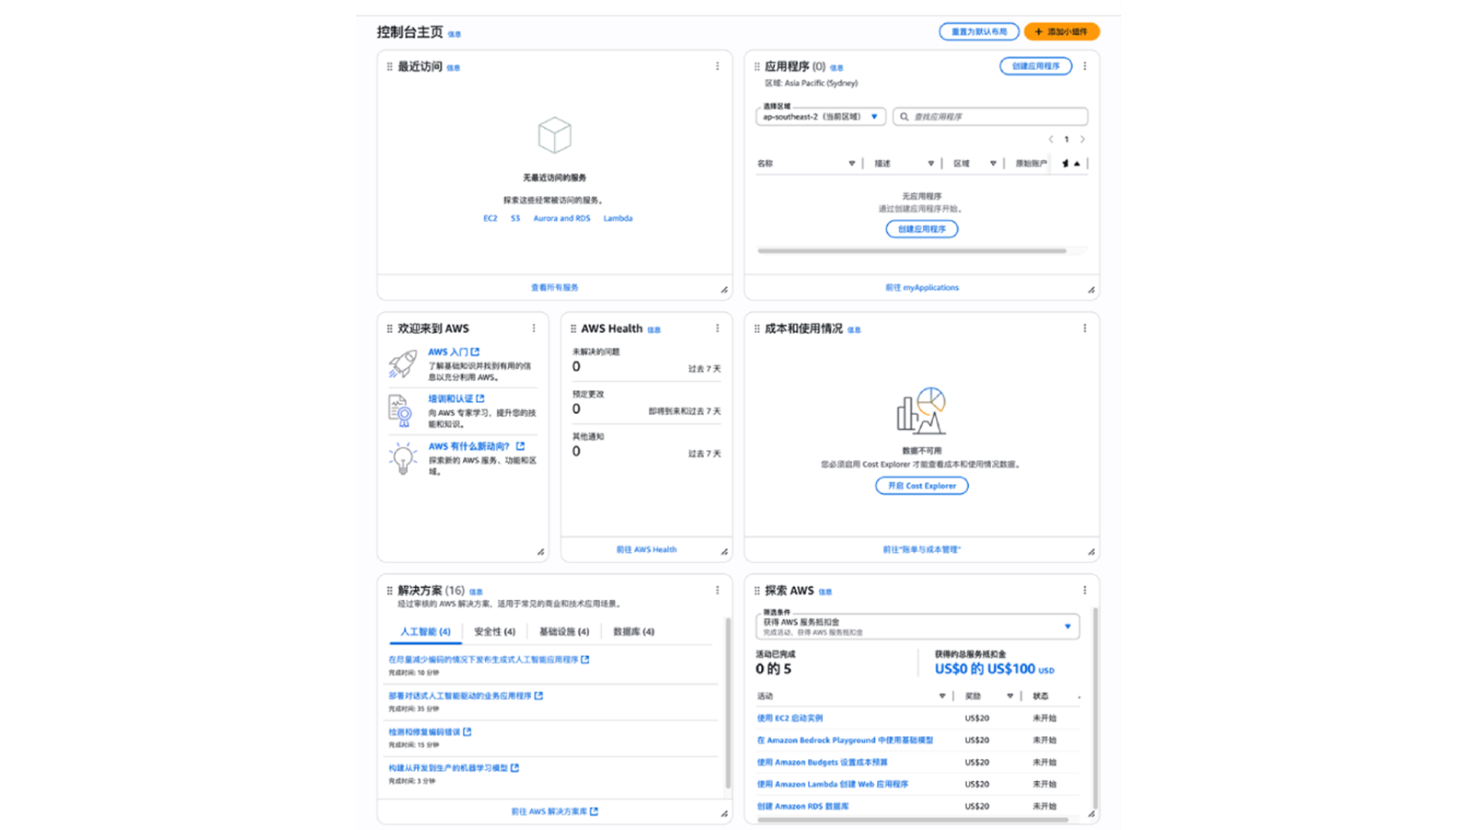The height and width of the screenshot is (830, 1478).
Task: Click the 重置为默认布局 button
Action: point(978,32)
